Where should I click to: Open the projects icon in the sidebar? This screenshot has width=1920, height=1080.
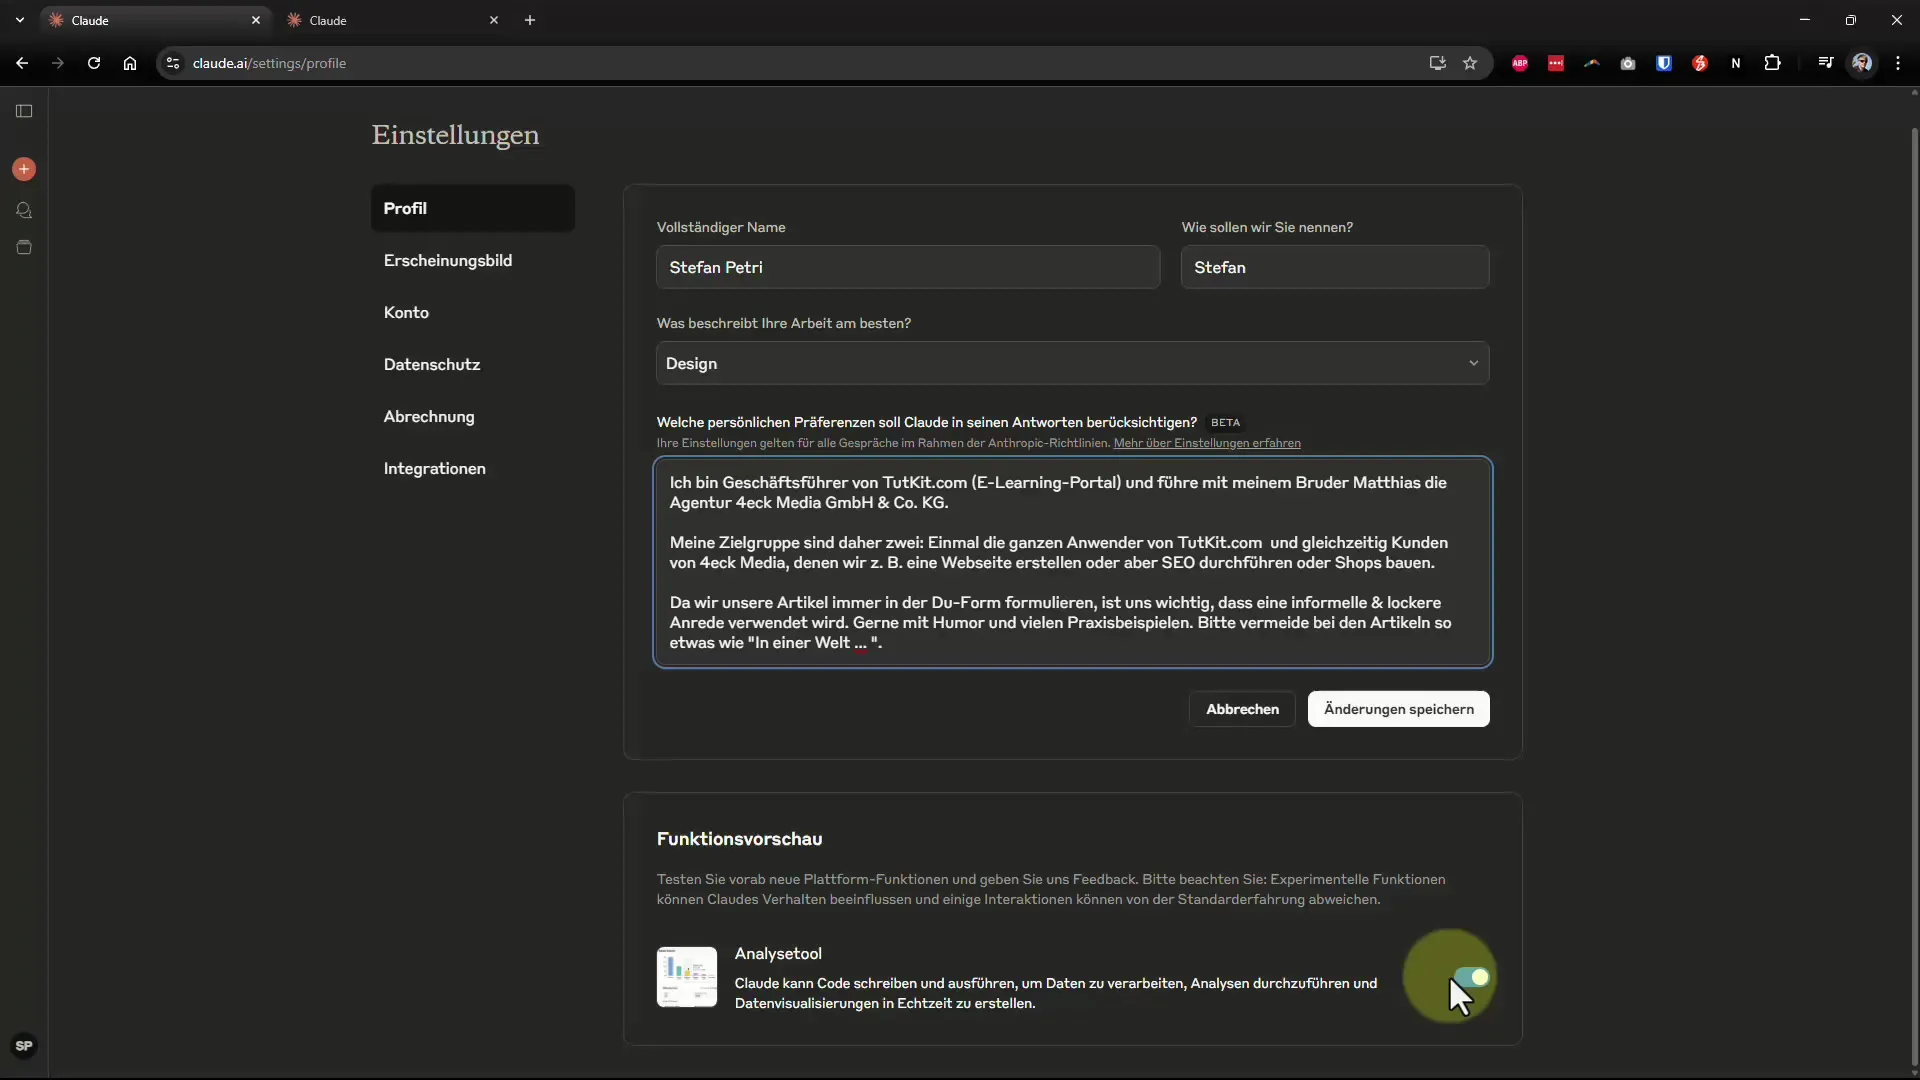point(24,247)
